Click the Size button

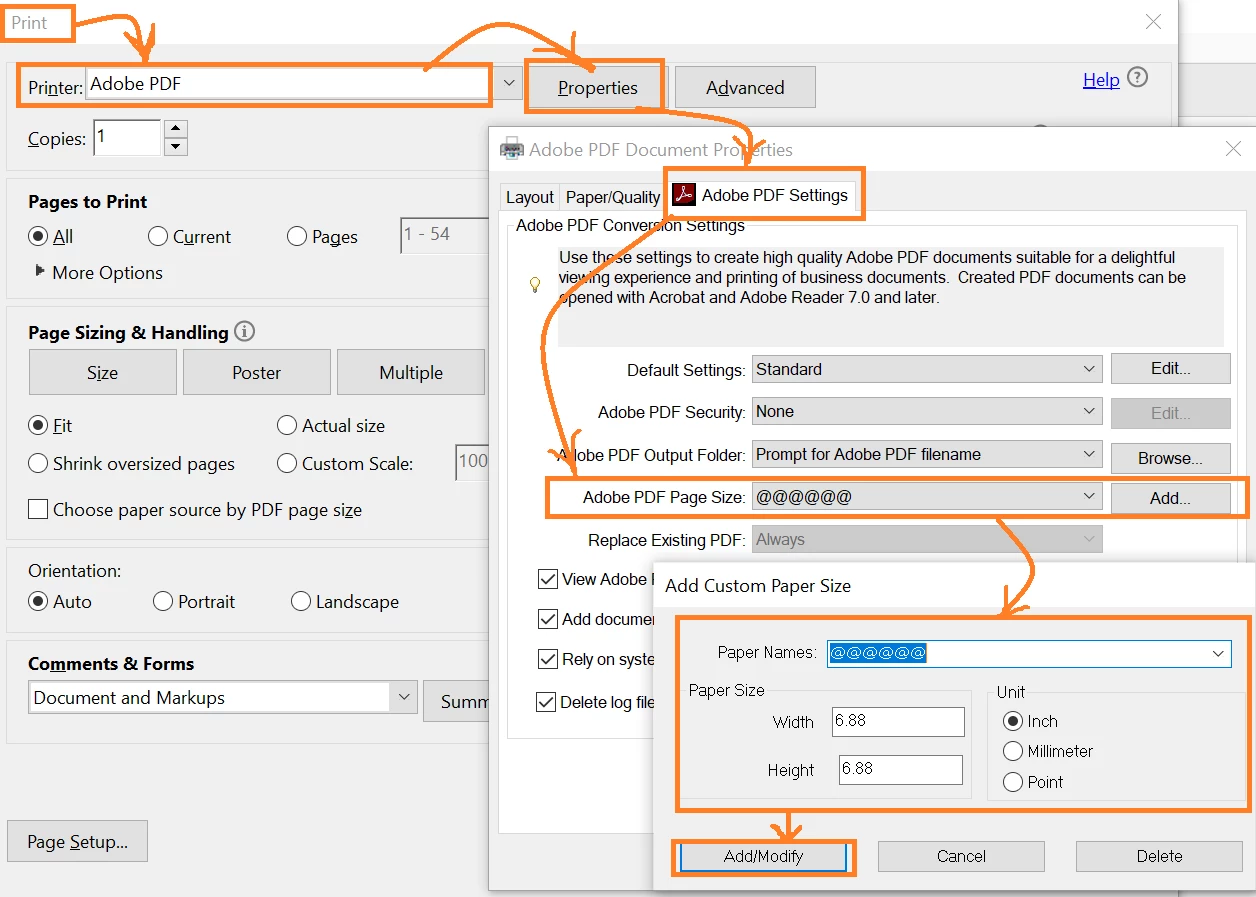pos(103,372)
